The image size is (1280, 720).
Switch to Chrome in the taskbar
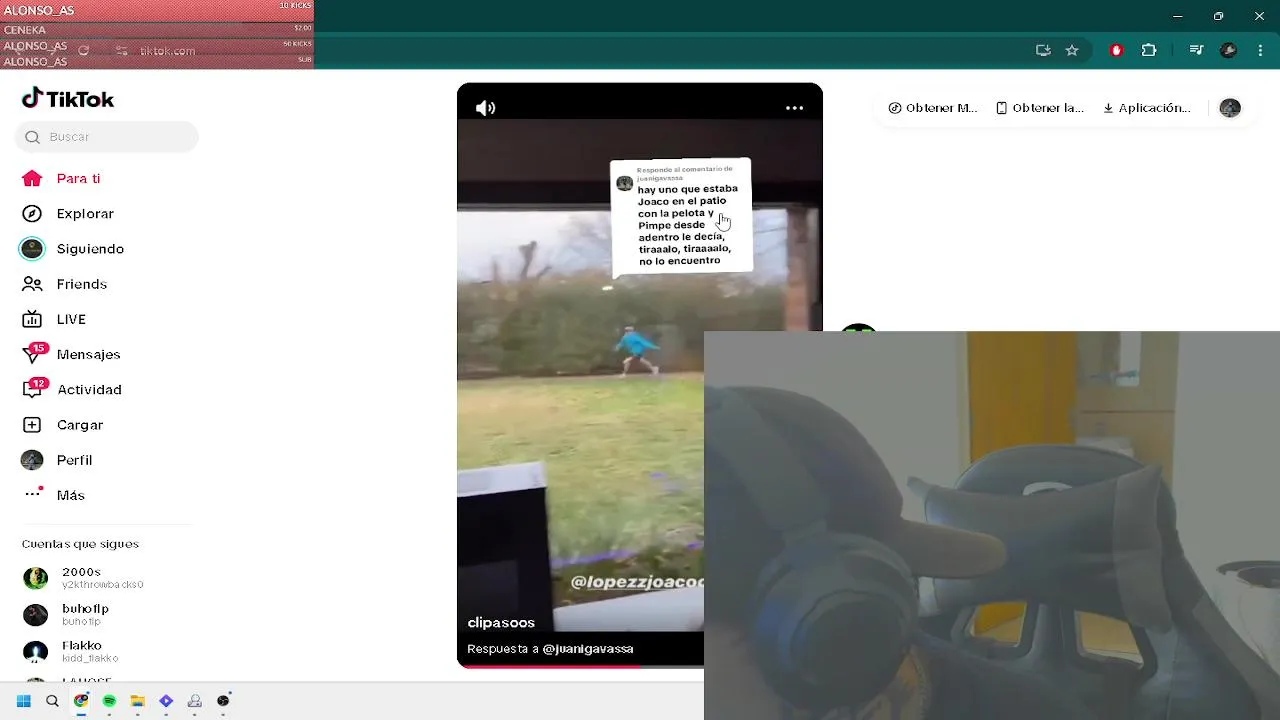[81, 701]
